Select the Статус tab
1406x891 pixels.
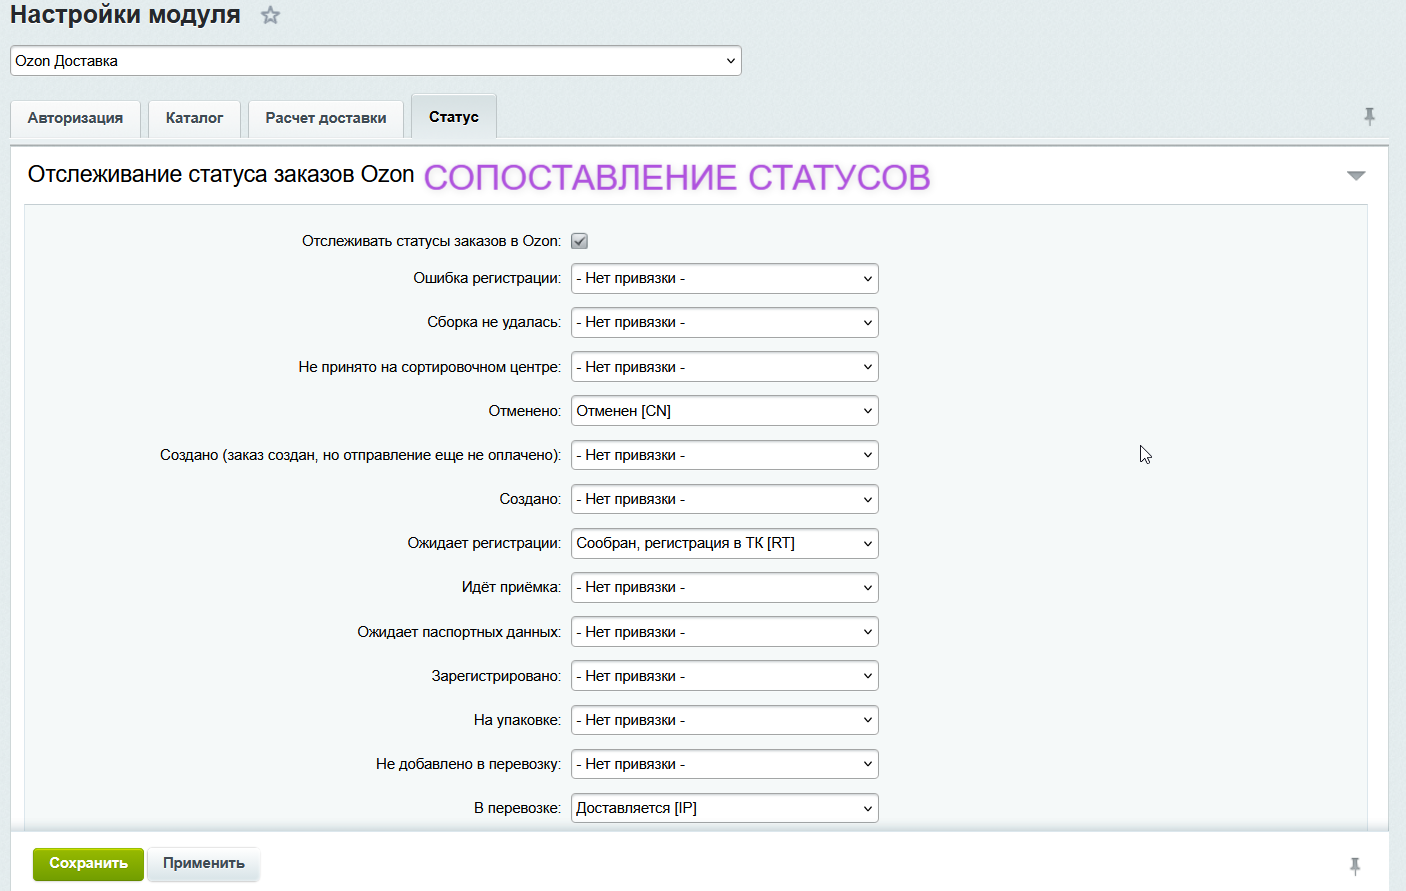454,117
